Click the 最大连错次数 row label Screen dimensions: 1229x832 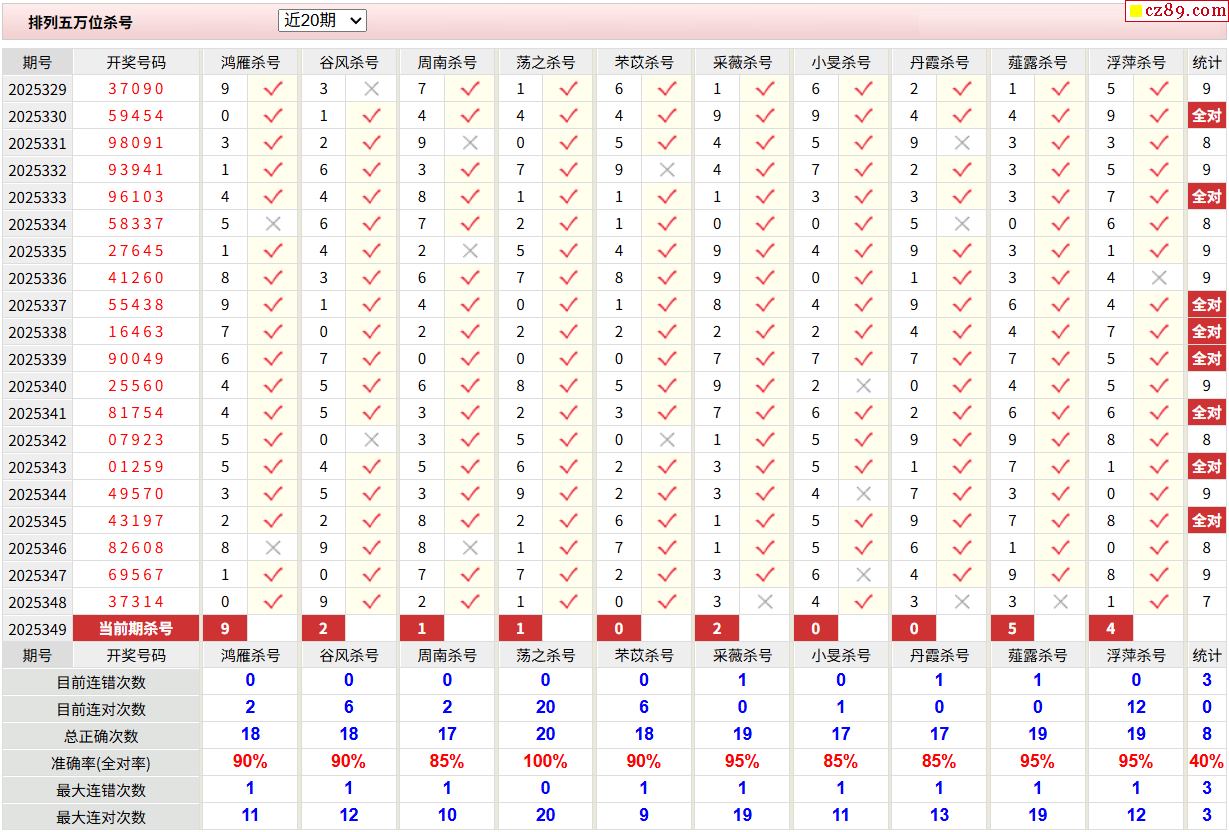point(101,790)
